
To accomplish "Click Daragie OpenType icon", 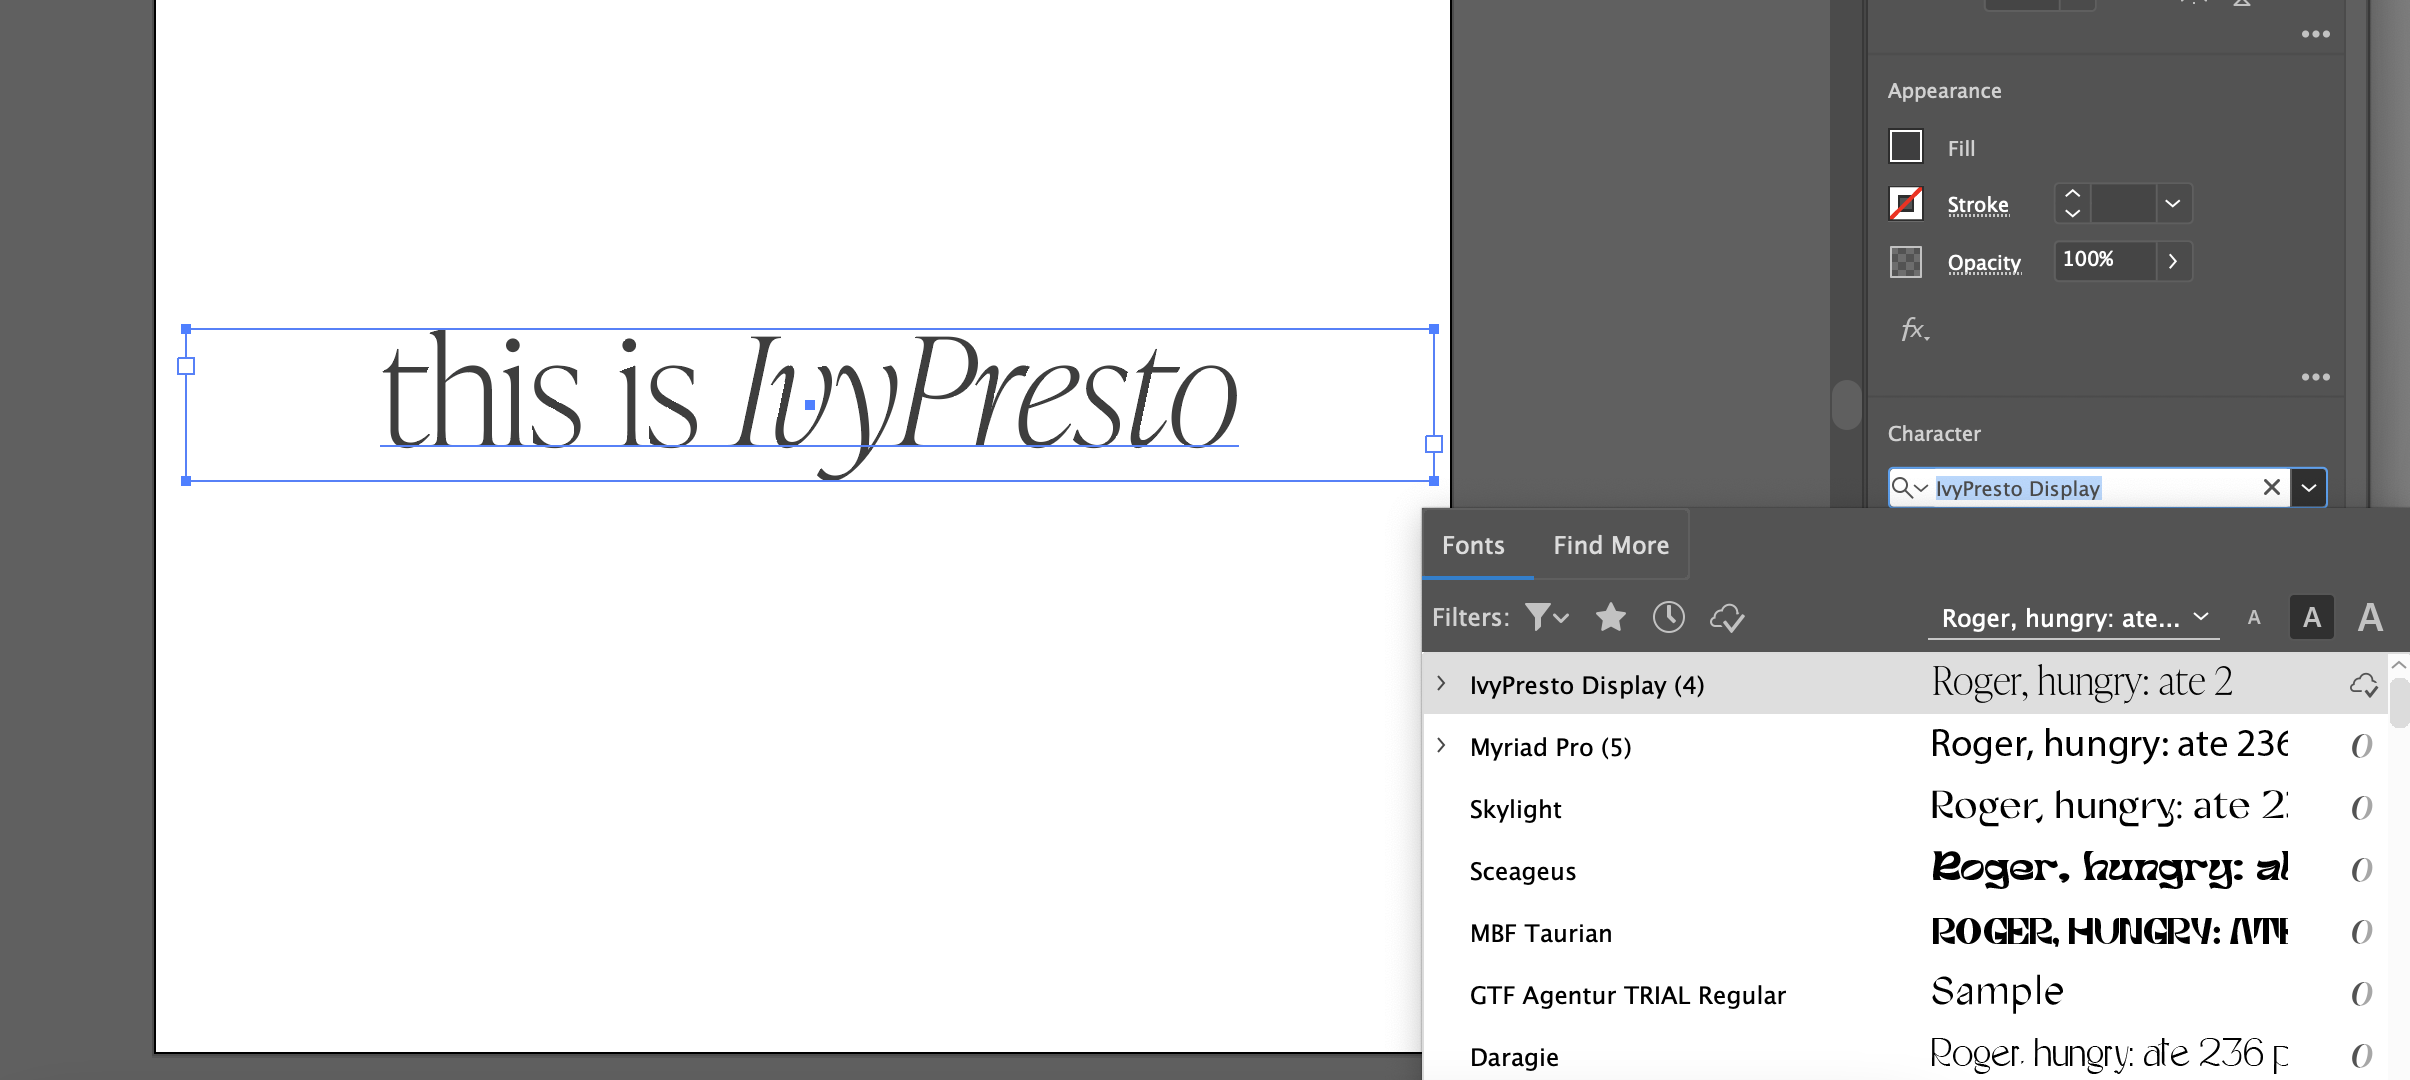I will 2361,1056.
